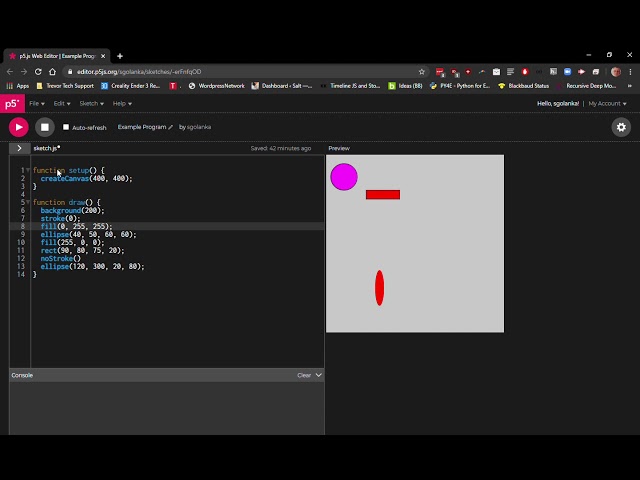The width and height of the screenshot is (640, 480).
Task: Bookmark this page with star icon
Action: pyautogui.click(x=422, y=72)
